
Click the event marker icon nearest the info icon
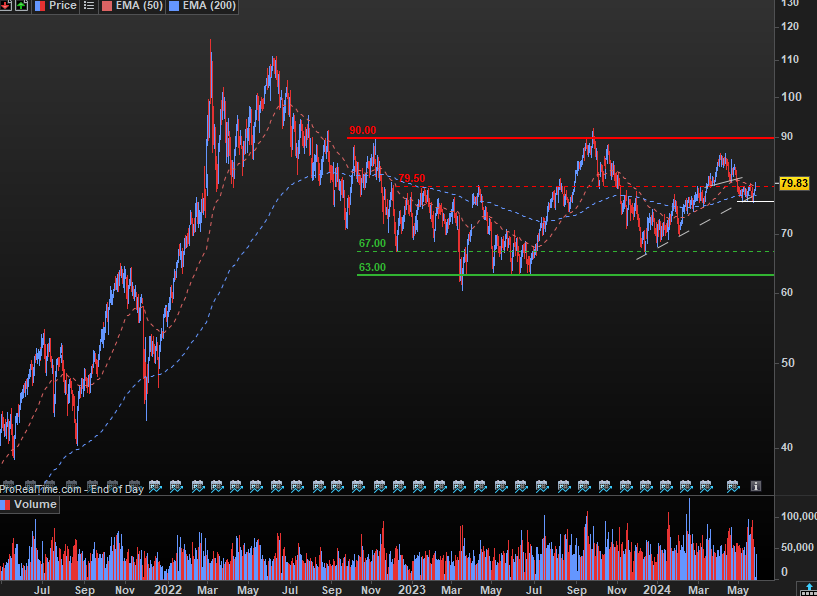(x=733, y=486)
